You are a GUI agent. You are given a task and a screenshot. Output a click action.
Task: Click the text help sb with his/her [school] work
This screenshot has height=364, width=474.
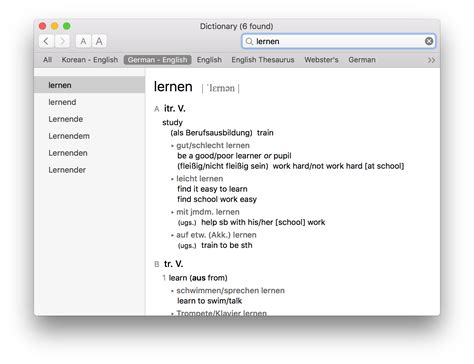(x=263, y=222)
